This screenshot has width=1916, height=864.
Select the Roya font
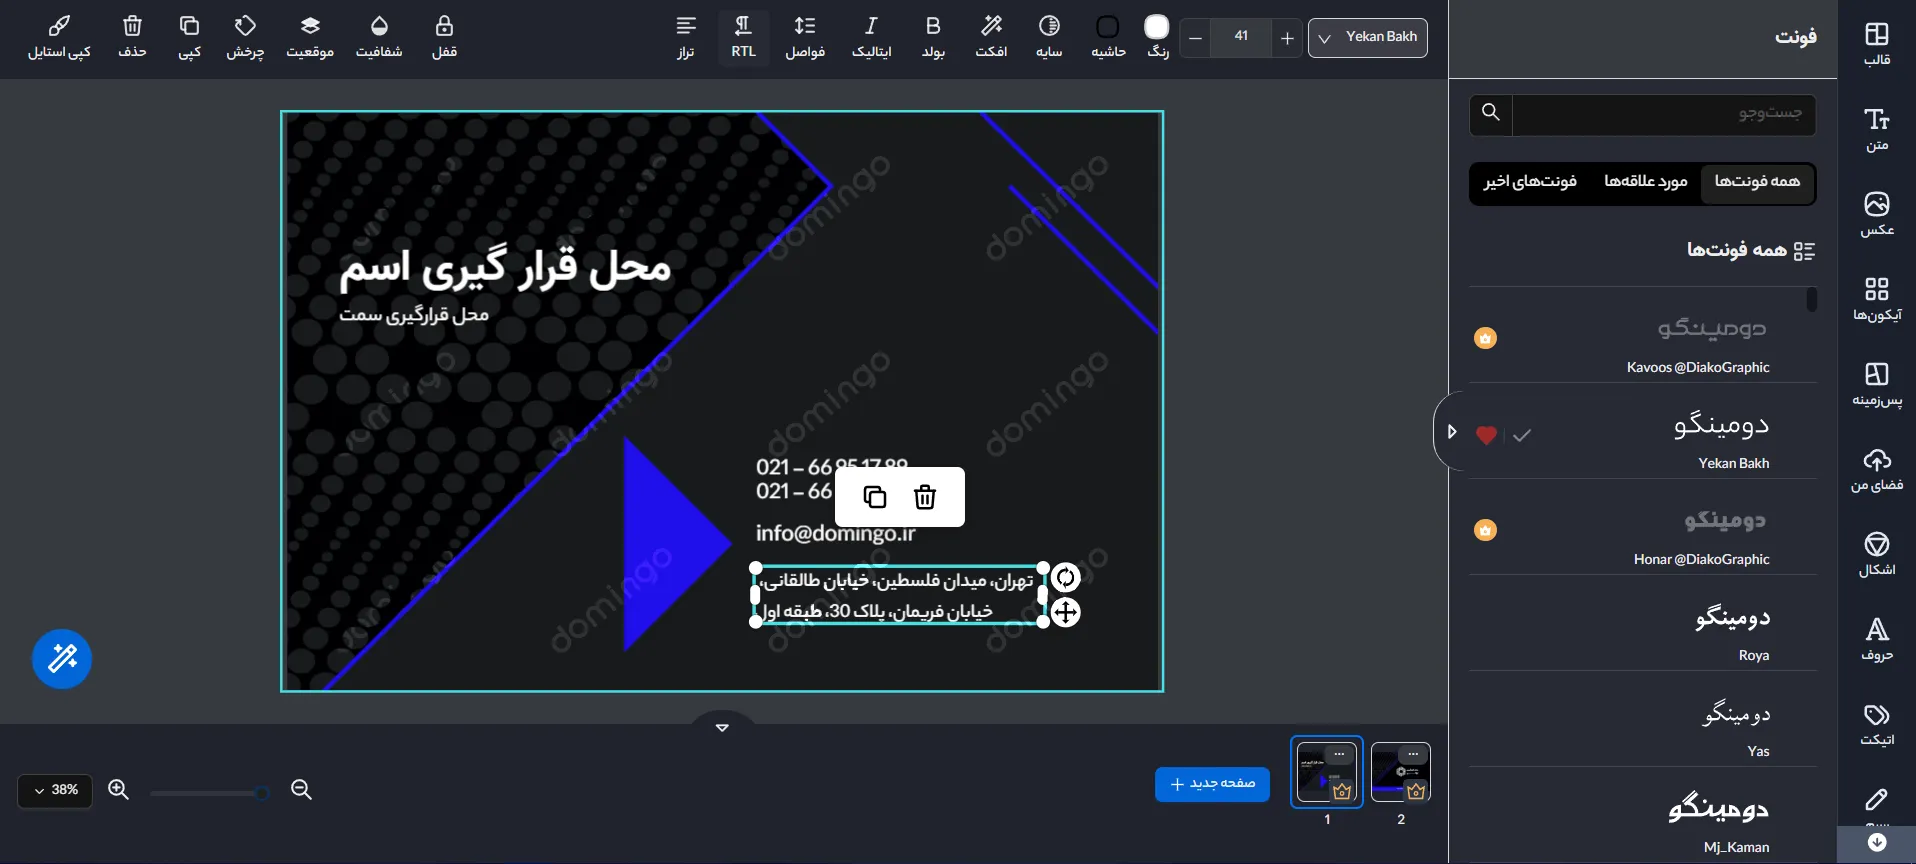(1643, 625)
